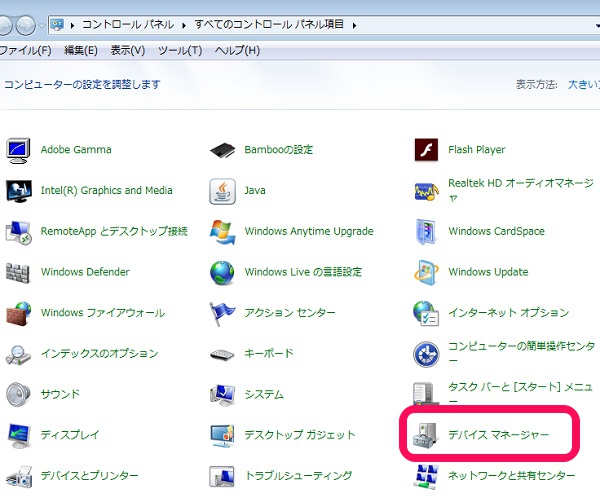Open the キーボード link text
600x498 pixels.
click(x=269, y=353)
